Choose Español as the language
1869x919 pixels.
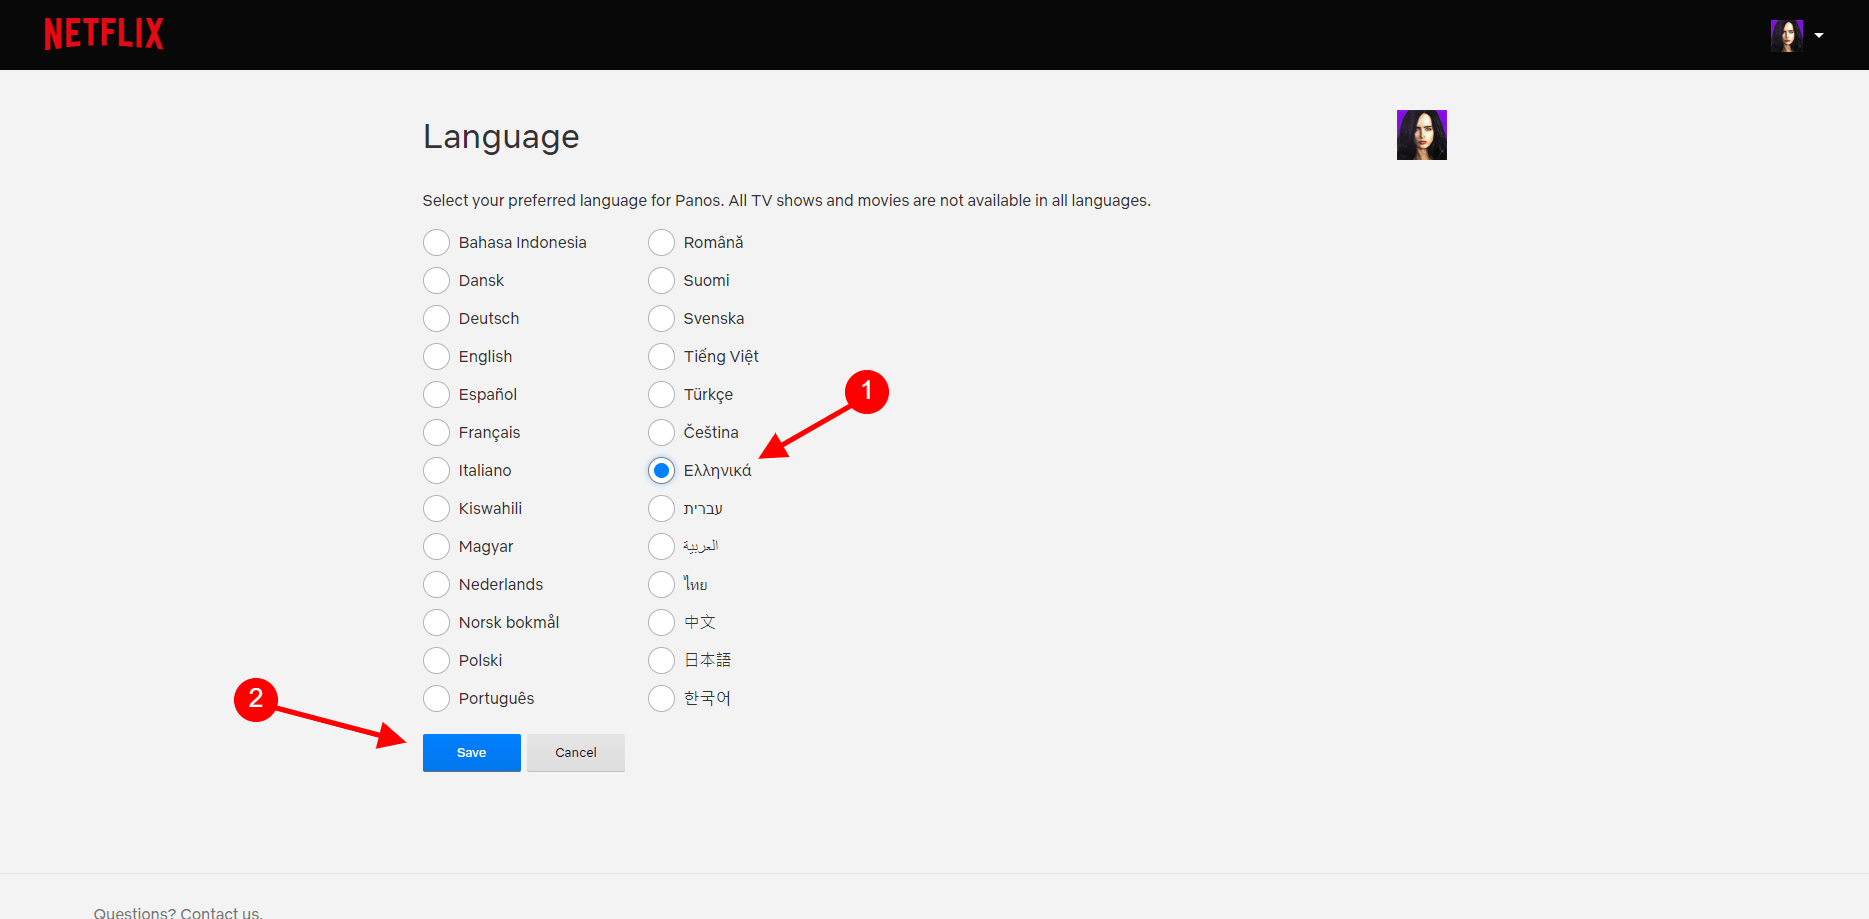[437, 395]
